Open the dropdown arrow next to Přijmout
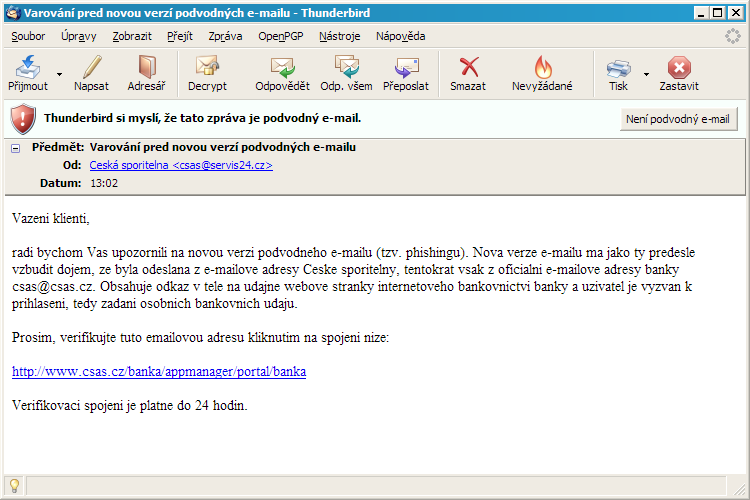 59,74
